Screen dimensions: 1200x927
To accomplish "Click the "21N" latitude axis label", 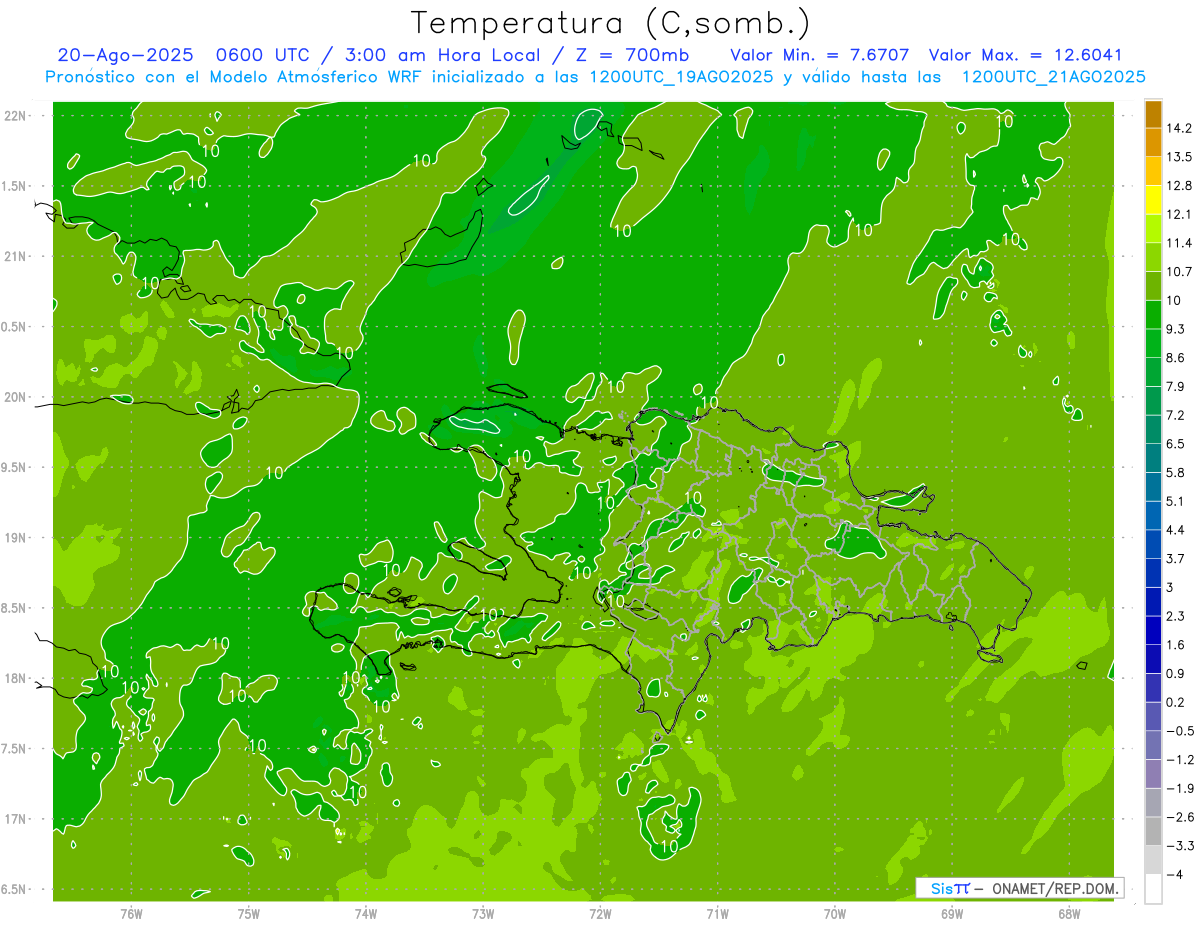I will [15, 256].
